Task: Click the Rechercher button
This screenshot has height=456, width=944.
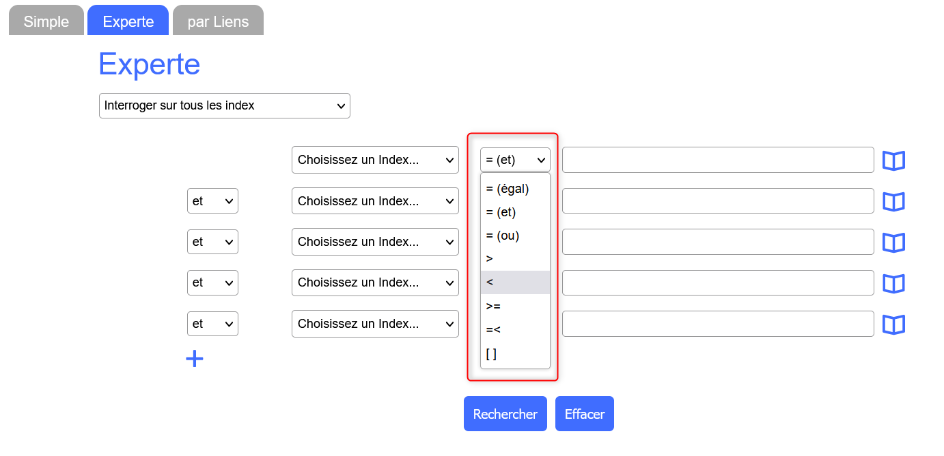Action: pyautogui.click(x=505, y=414)
